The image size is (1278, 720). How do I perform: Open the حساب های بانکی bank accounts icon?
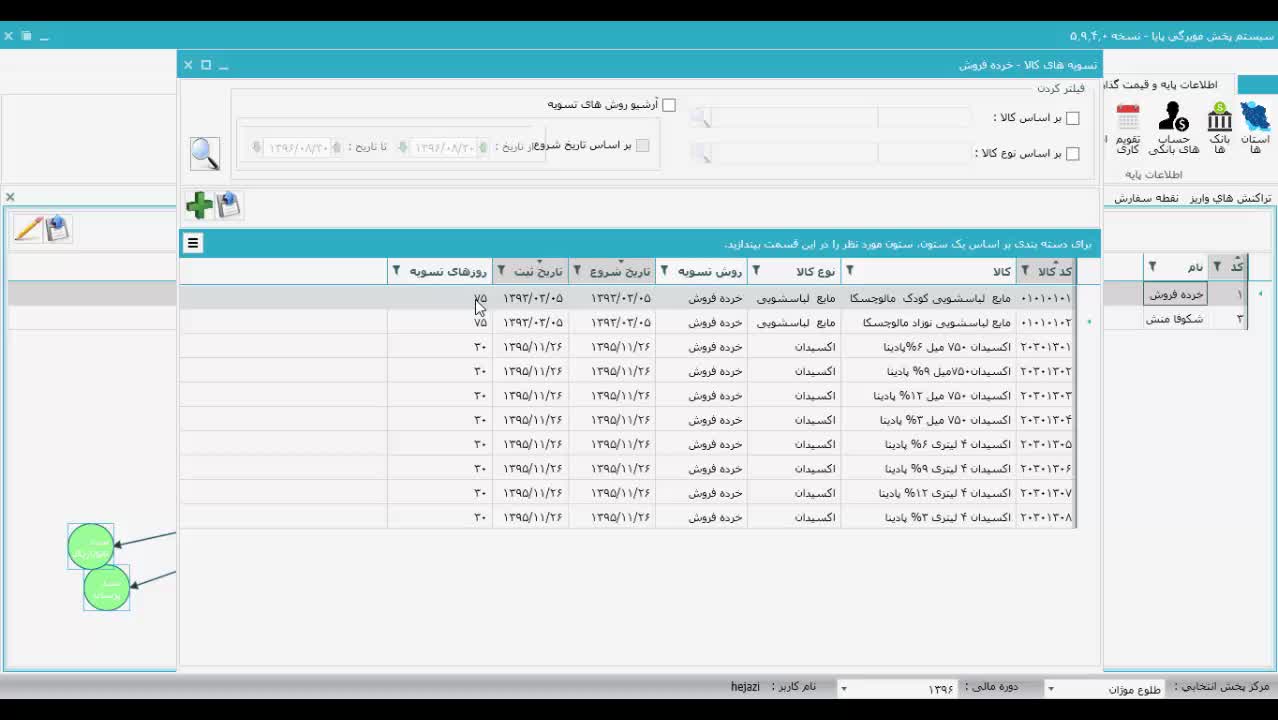1173,128
